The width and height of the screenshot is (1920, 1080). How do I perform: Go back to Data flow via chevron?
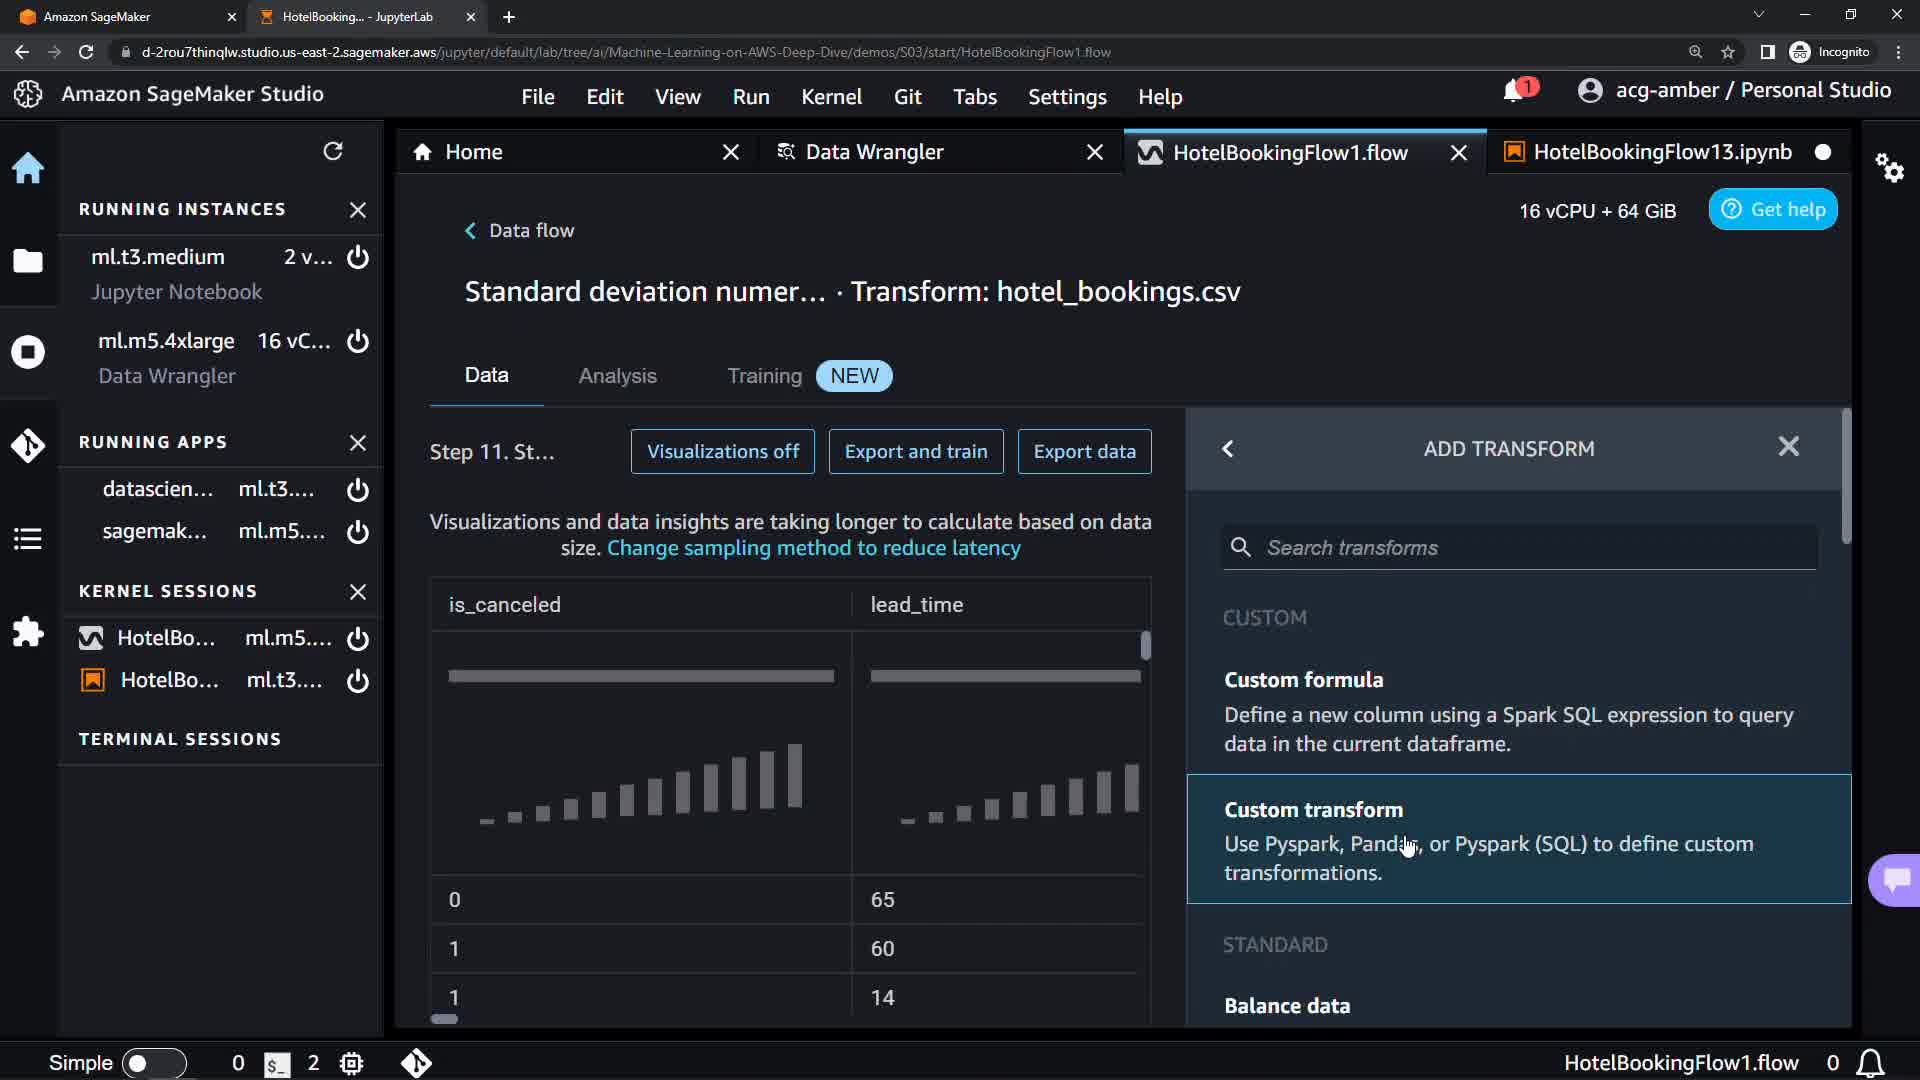point(470,231)
